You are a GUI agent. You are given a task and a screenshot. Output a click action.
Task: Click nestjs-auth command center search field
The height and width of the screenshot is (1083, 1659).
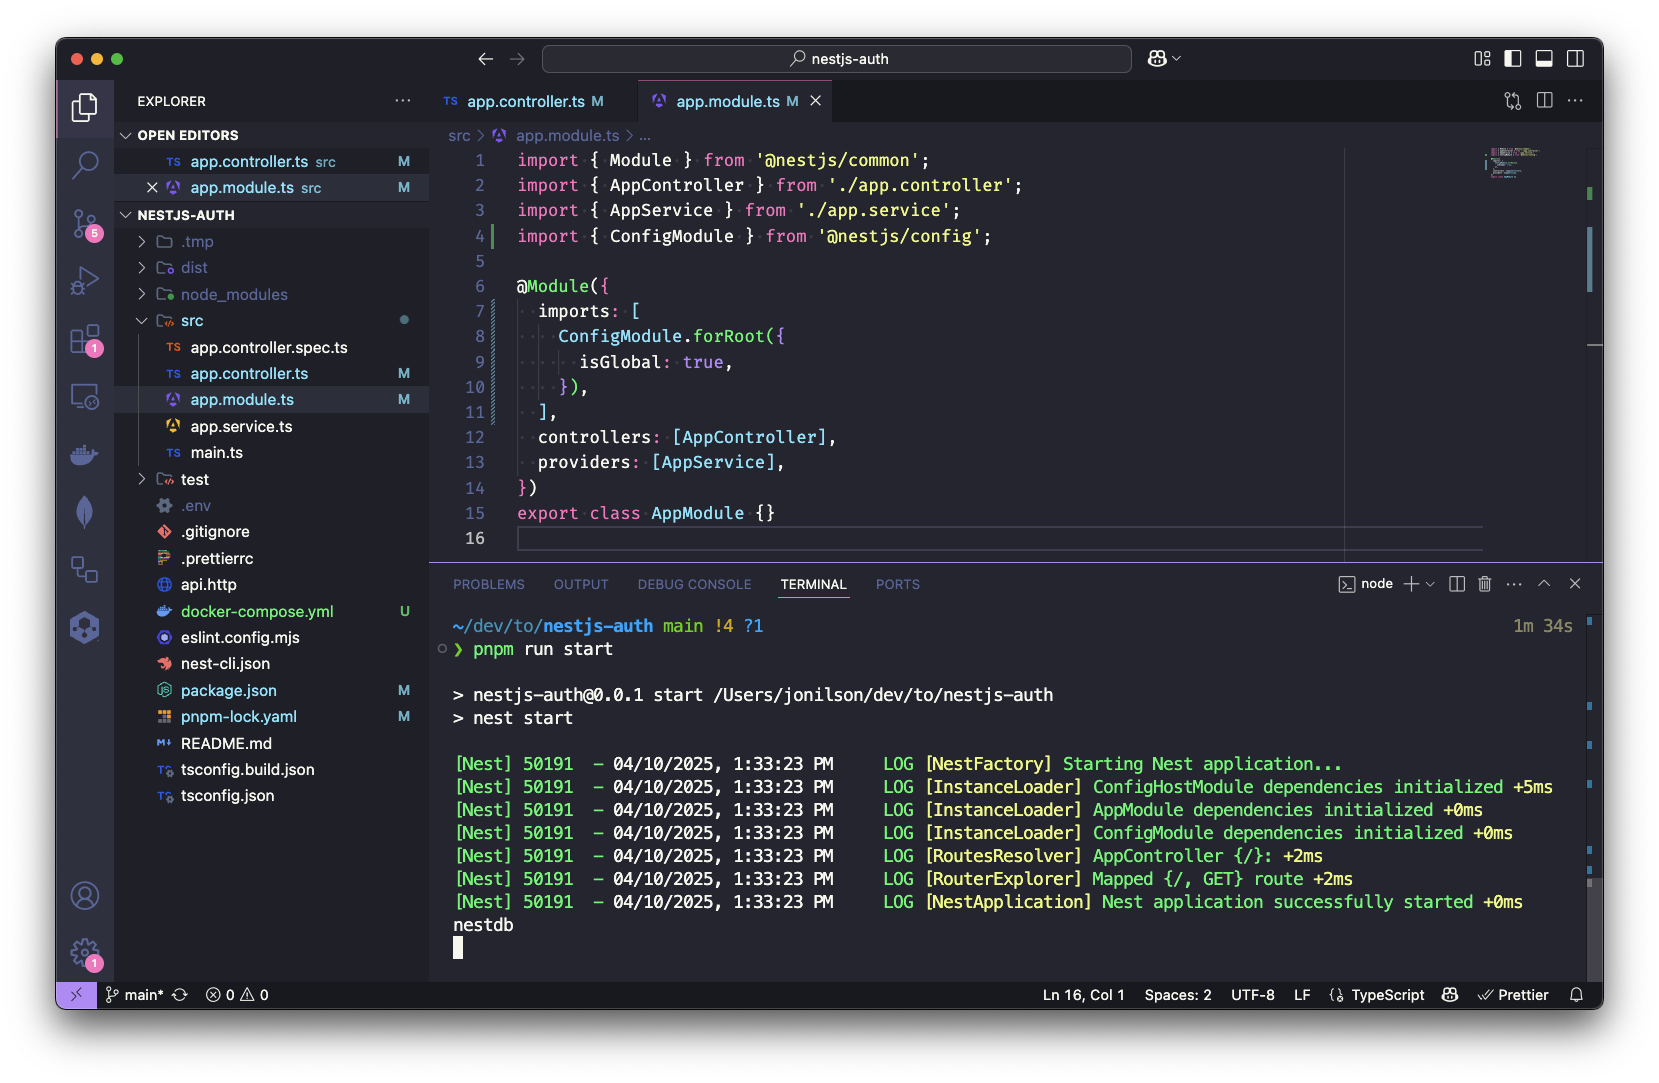(x=837, y=59)
